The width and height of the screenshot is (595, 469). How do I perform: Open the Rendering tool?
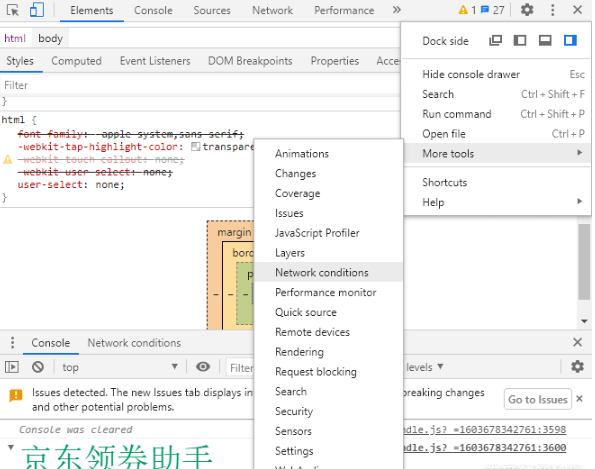pos(328,352)
